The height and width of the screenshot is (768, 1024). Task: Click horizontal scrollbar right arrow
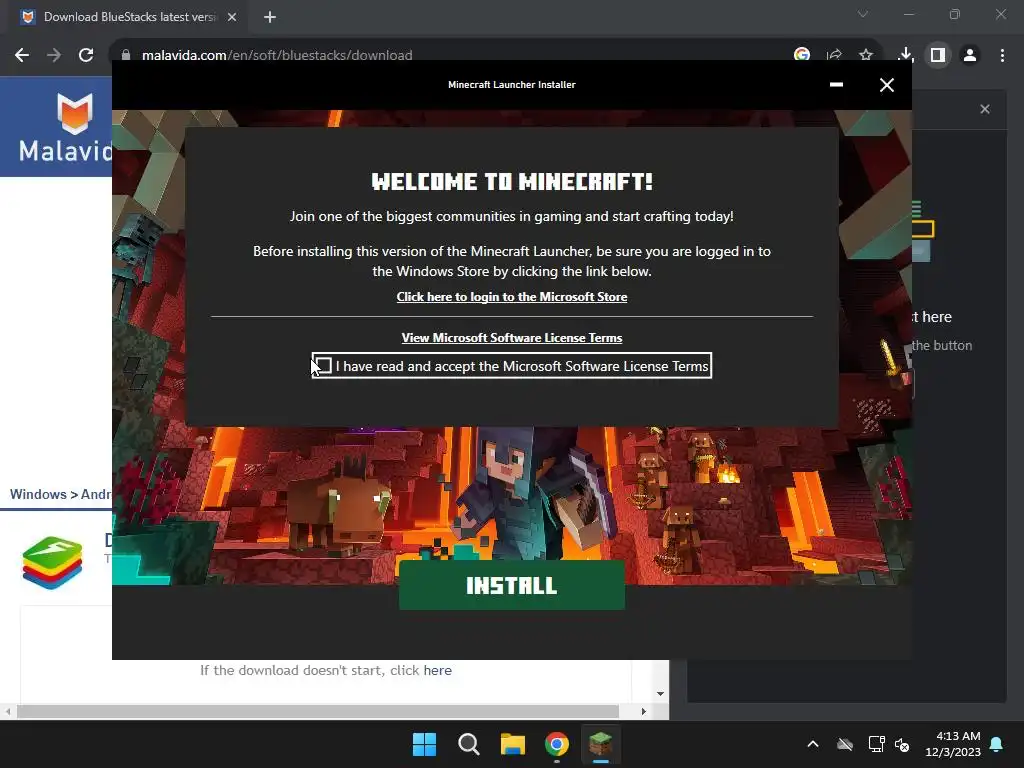click(x=643, y=712)
